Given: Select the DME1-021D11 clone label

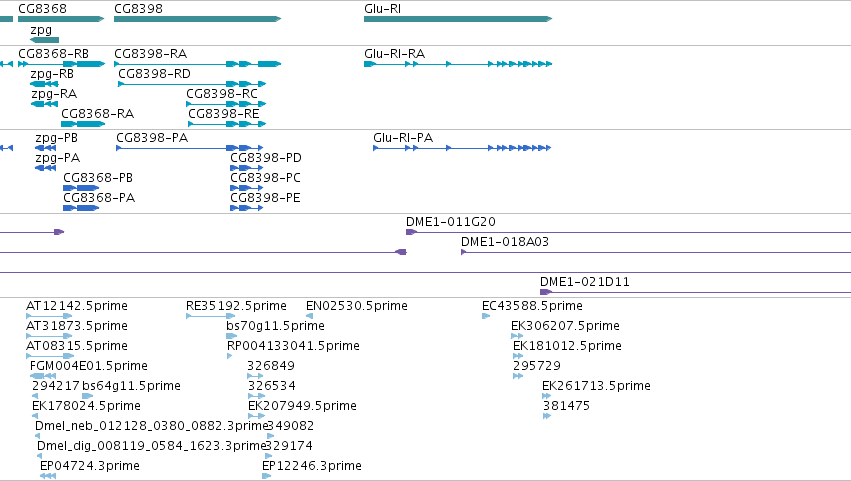Looking at the screenshot, I should (585, 282).
